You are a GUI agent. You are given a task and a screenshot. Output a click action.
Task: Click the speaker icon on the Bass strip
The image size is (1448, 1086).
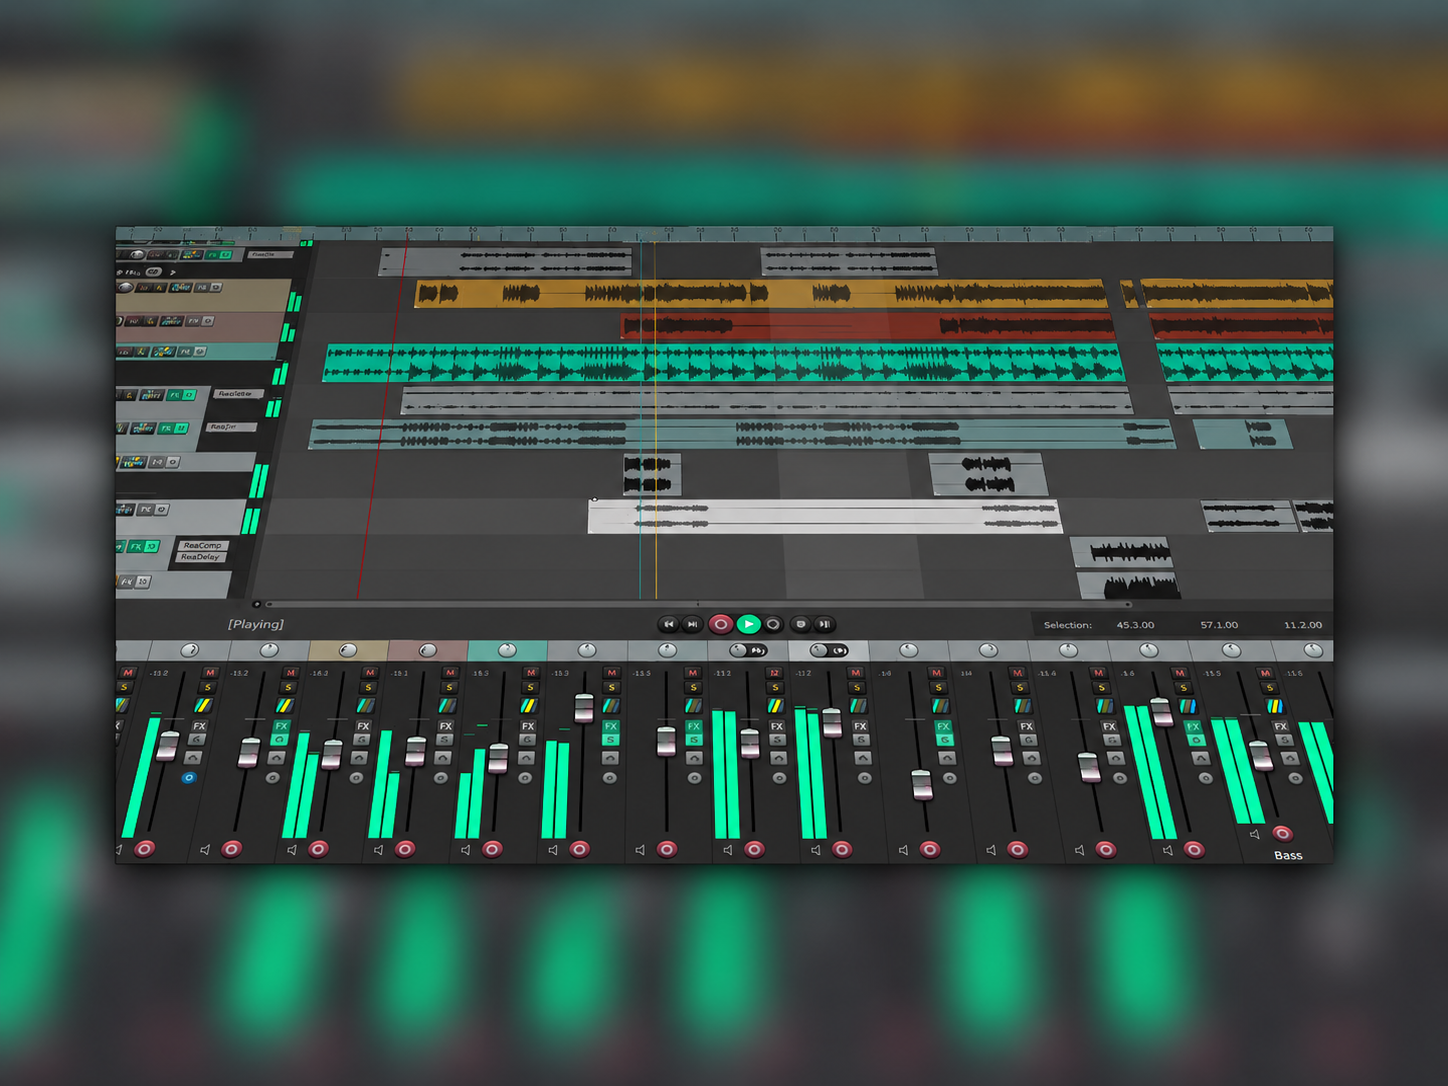click(x=1255, y=834)
